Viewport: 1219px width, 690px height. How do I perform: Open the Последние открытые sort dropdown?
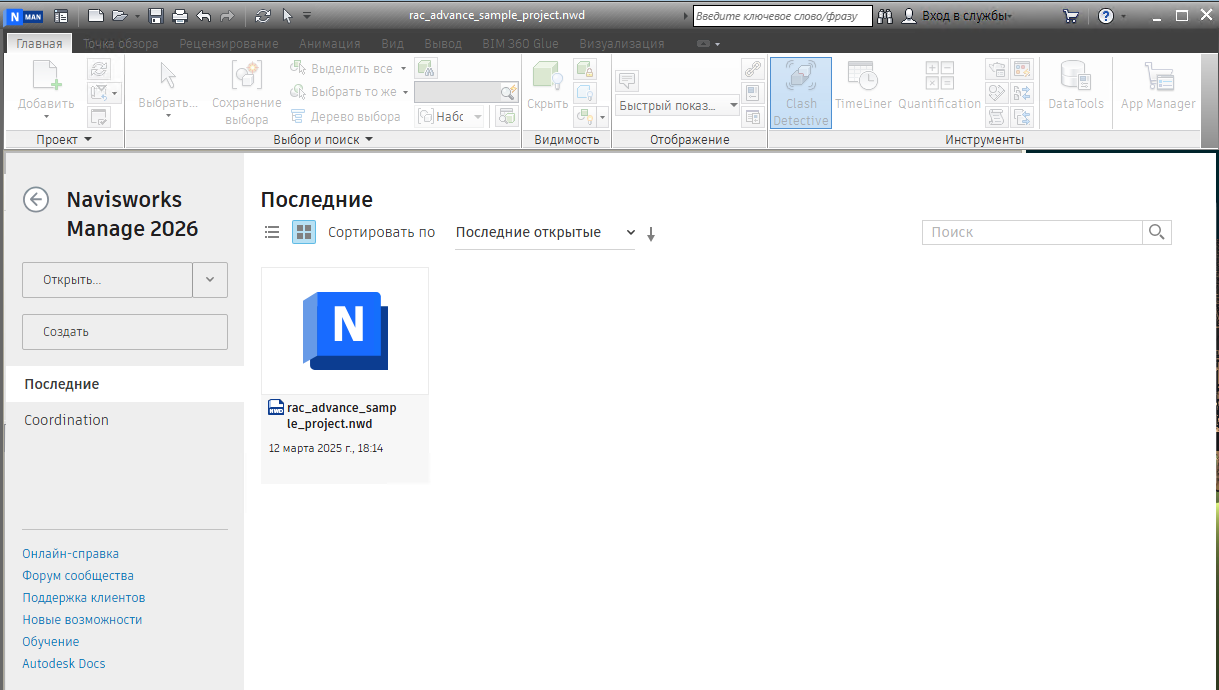(x=545, y=232)
